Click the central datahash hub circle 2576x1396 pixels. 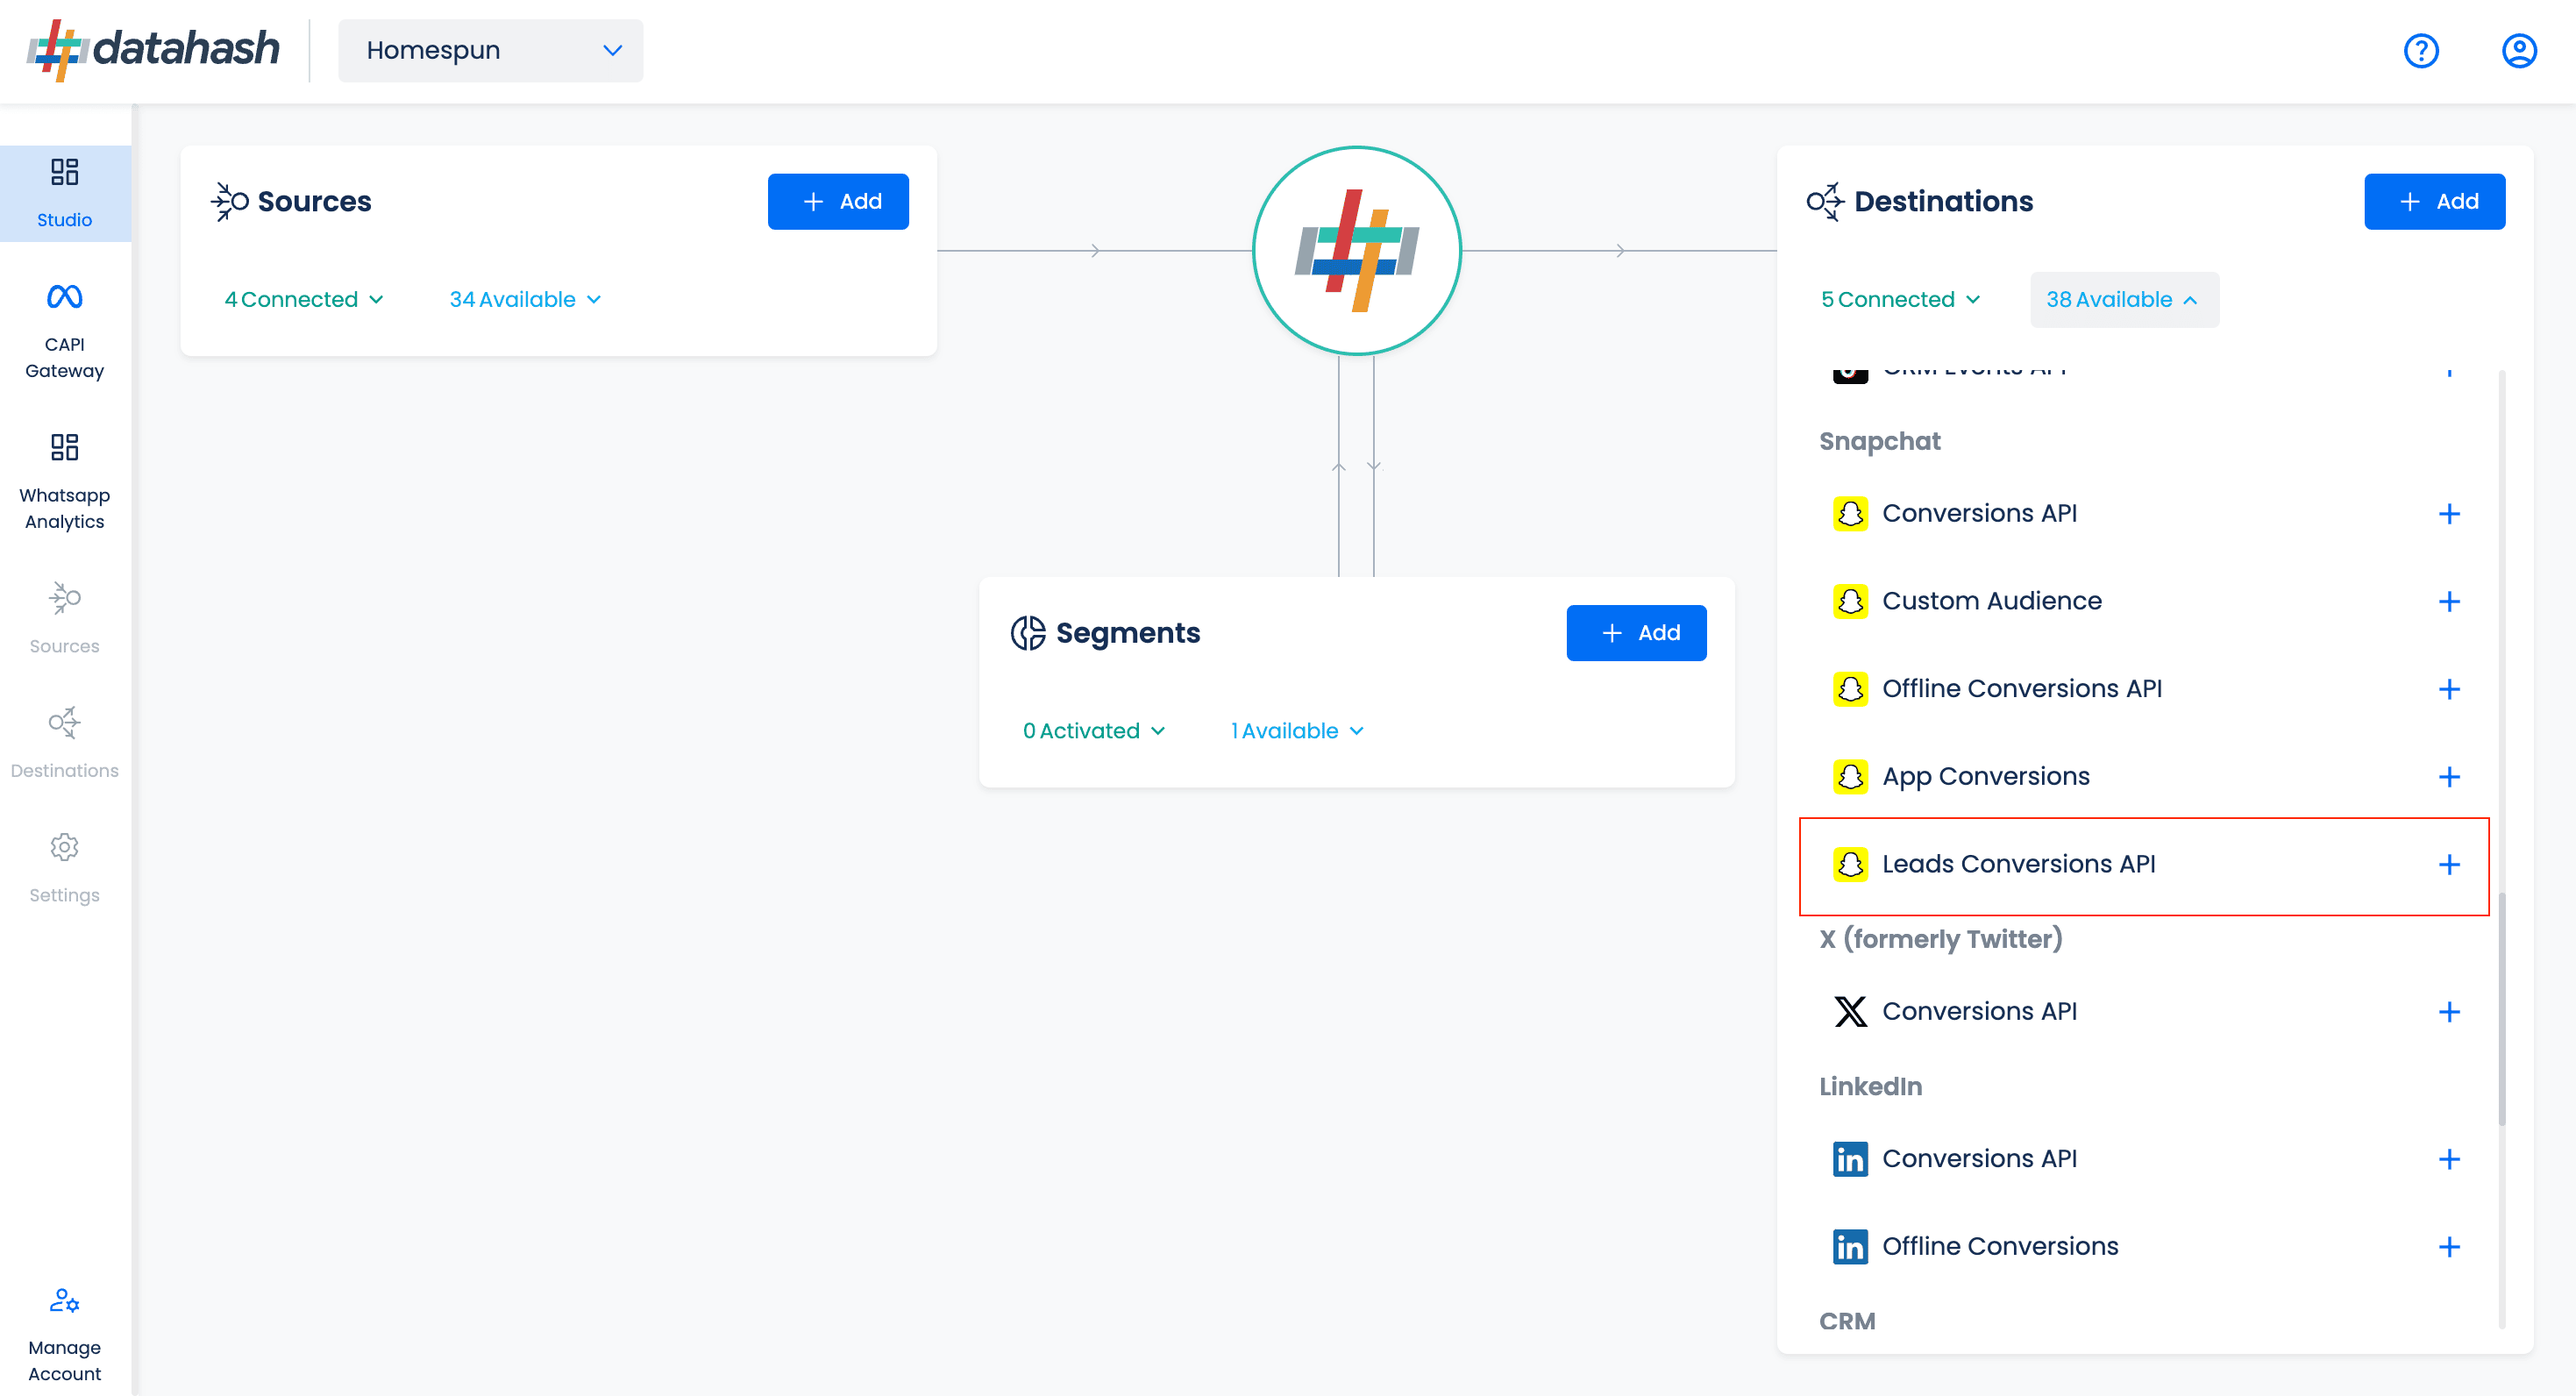(1356, 250)
